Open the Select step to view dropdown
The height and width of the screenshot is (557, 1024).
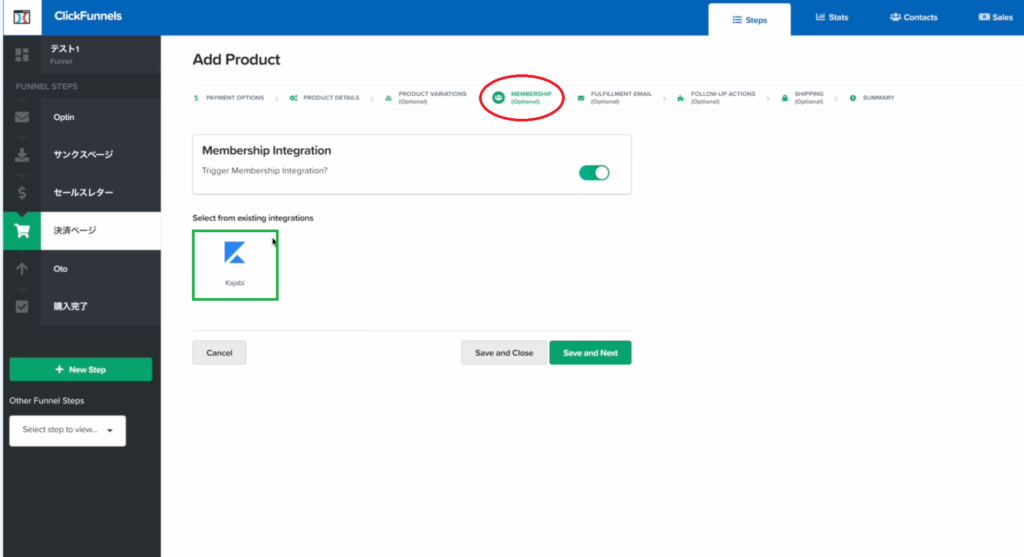(x=67, y=430)
